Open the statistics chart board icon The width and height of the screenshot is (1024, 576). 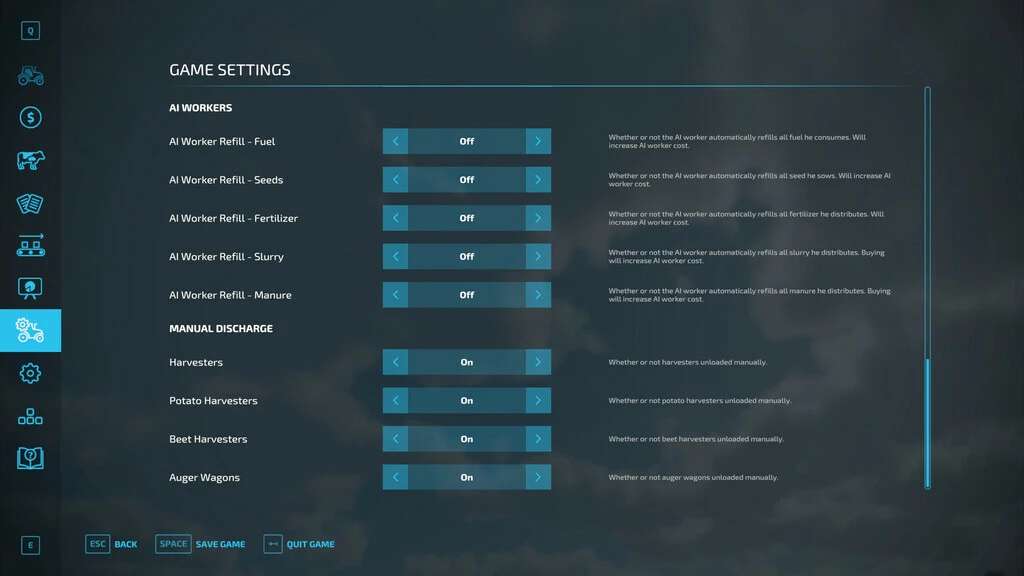click(30, 288)
